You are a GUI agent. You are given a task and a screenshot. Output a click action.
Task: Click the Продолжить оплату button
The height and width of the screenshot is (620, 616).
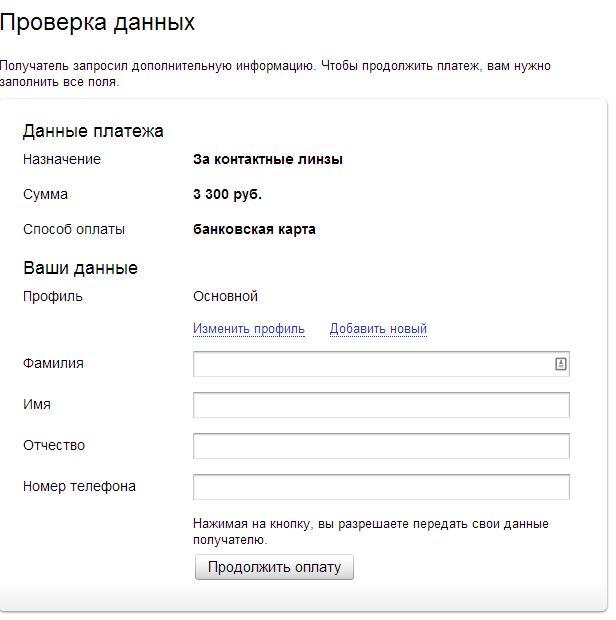point(274,567)
